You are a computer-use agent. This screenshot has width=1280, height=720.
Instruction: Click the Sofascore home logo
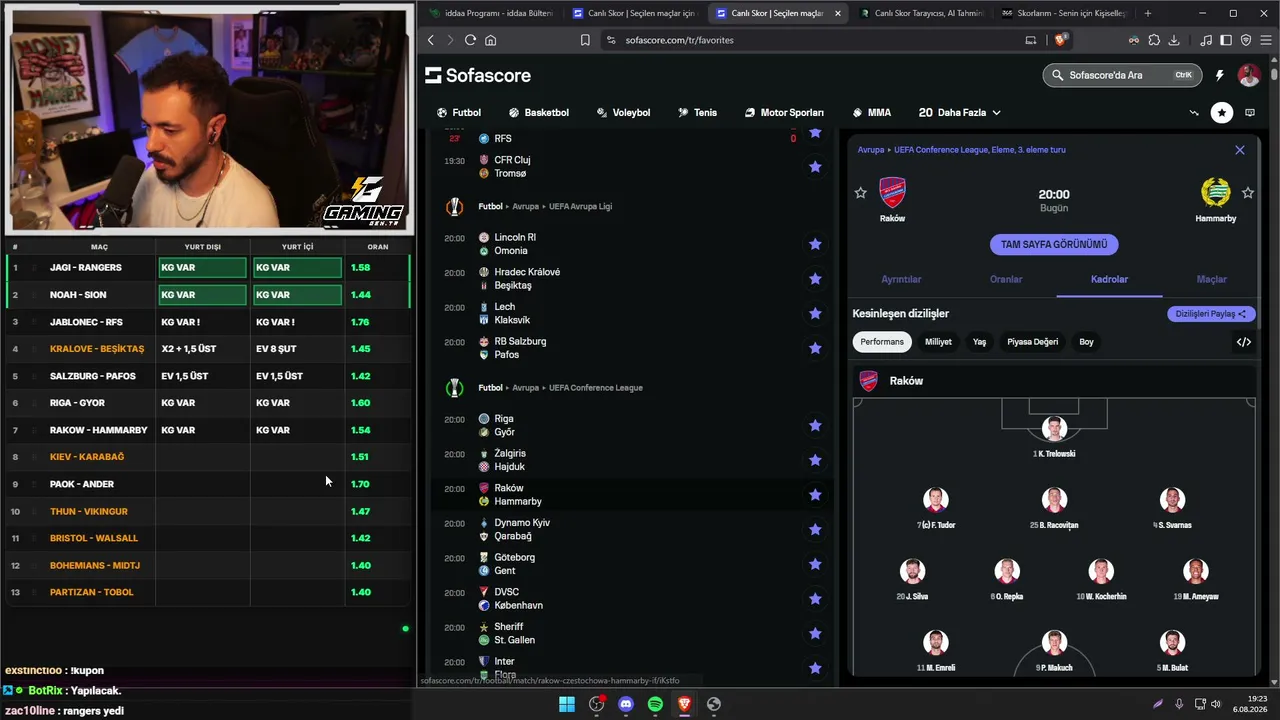[478, 76]
